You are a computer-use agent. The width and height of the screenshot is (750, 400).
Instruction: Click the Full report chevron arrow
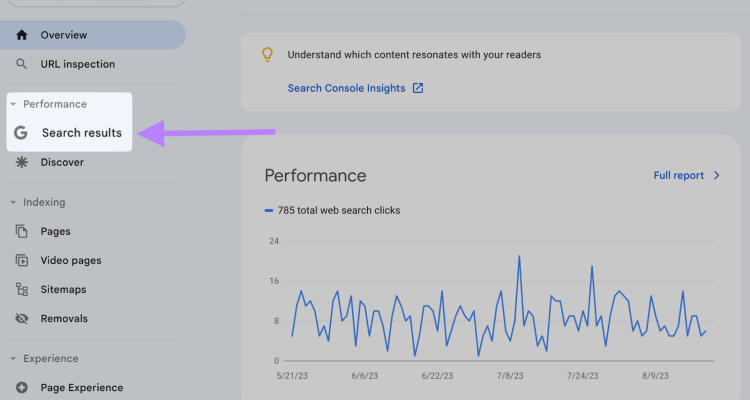click(x=717, y=176)
